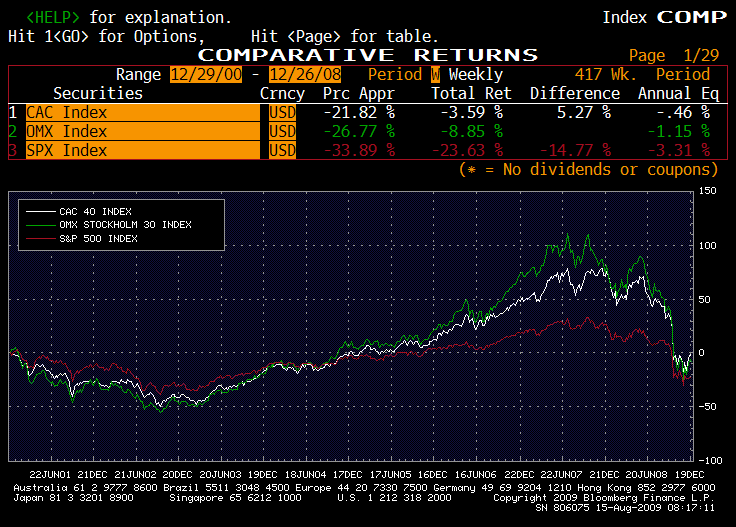Select the SPX Index security field
Image resolution: width=736 pixels, height=527 pixels.
click(x=143, y=150)
